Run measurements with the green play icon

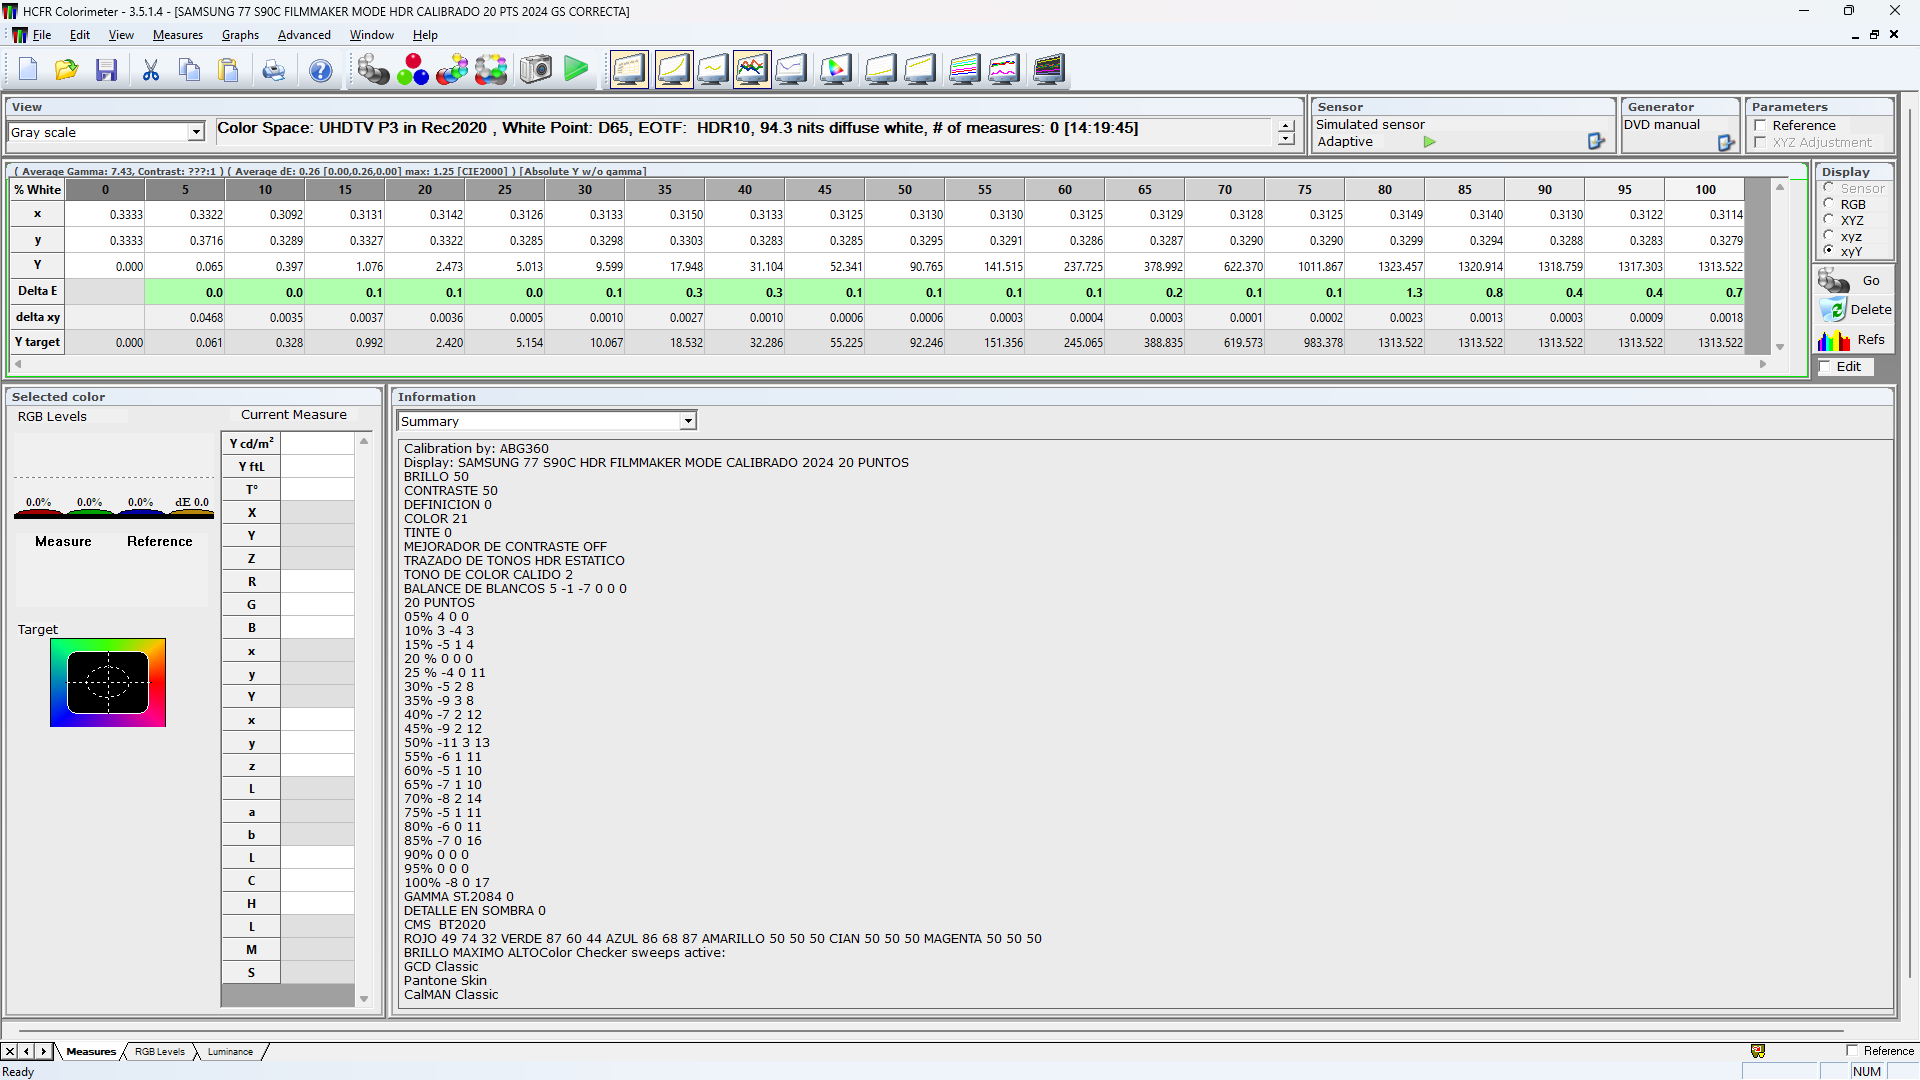pyautogui.click(x=577, y=69)
